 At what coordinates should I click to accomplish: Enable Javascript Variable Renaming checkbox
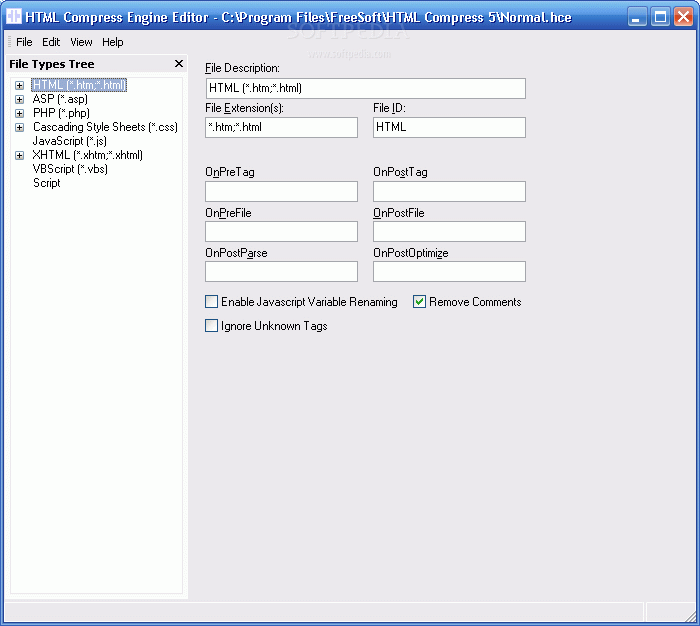[x=212, y=302]
